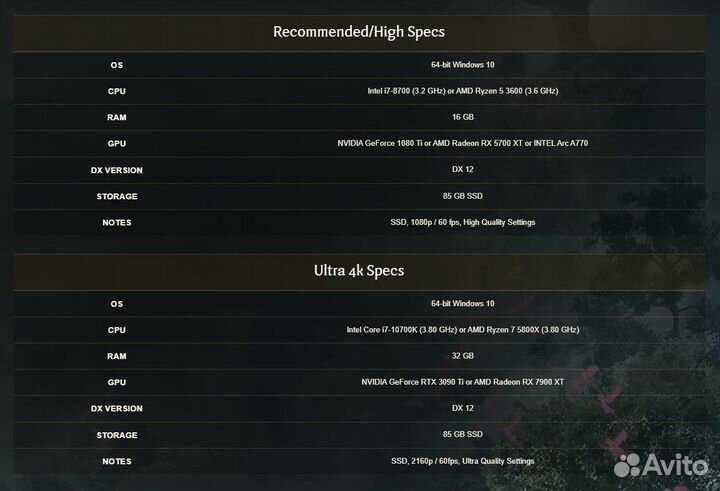Click the STORAGE label in Recommended specs
Viewport: 720px width, 491px height.
[117, 196]
